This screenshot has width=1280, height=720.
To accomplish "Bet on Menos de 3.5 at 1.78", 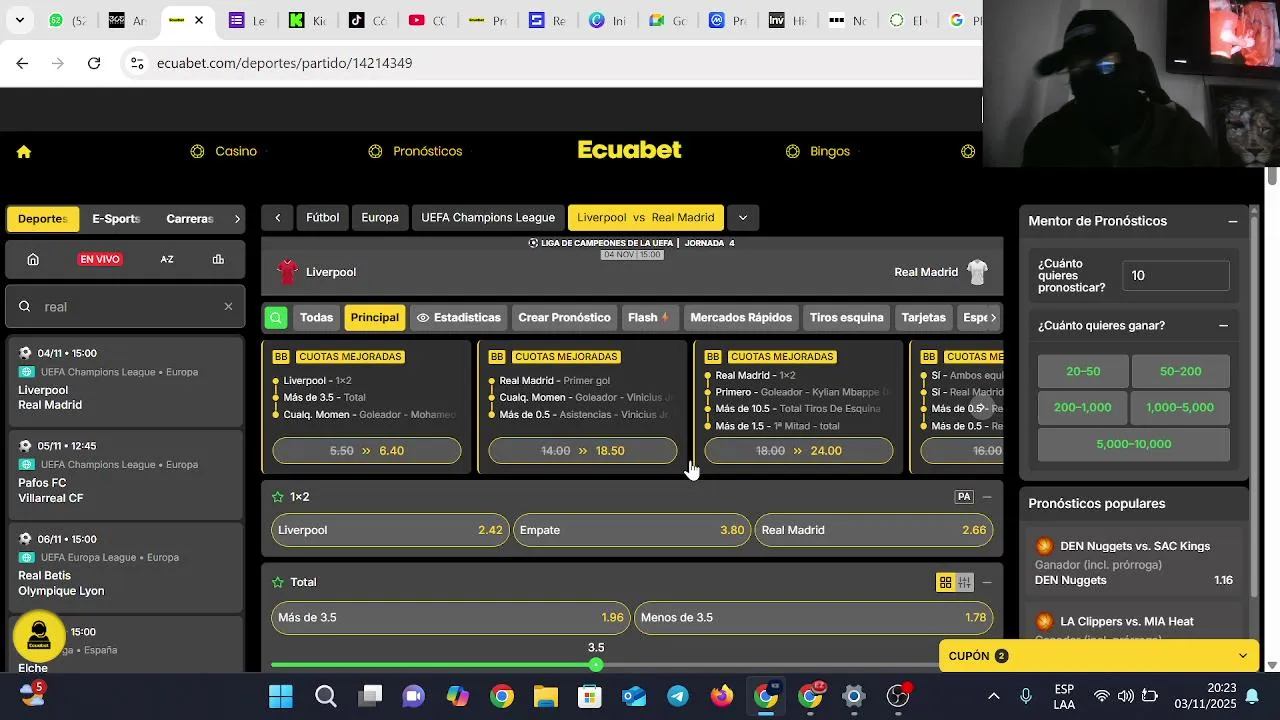I will 814,618.
